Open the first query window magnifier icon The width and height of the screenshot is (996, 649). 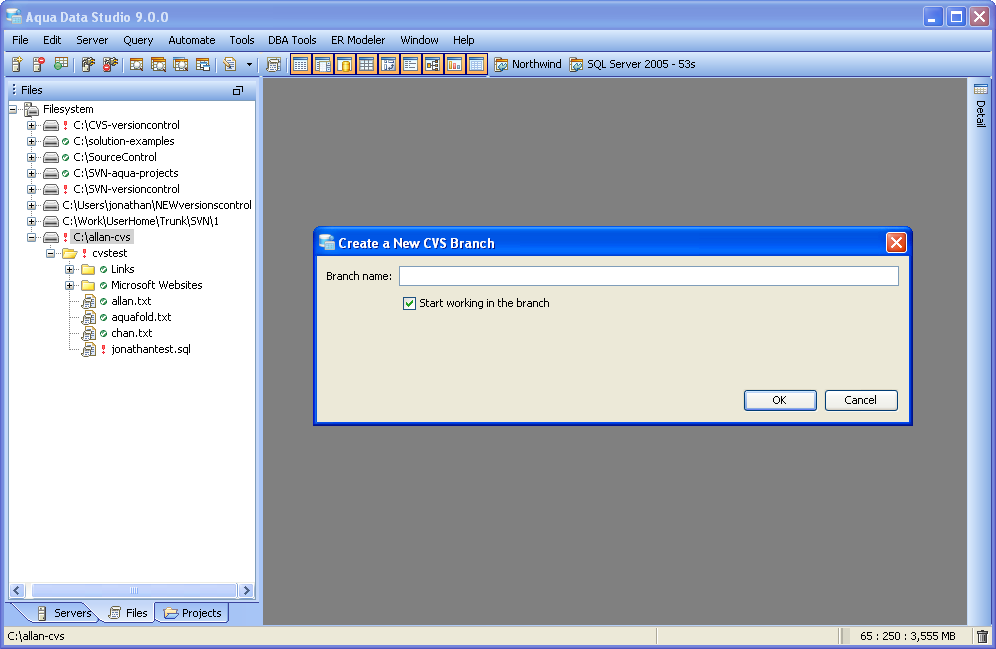point(136,64)
